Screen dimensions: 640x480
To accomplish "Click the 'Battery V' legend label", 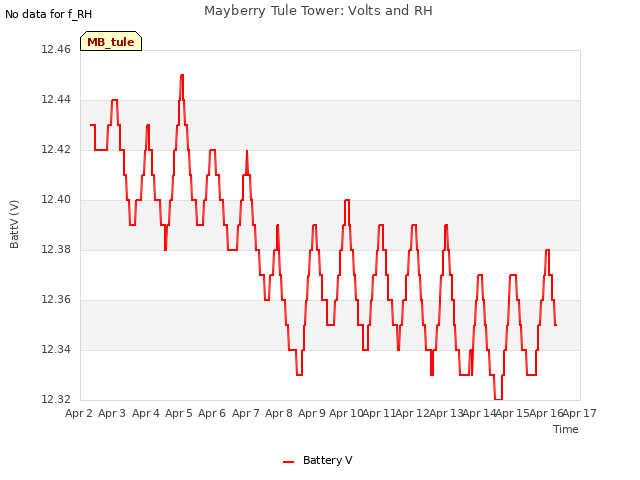I will coord(327,460).
